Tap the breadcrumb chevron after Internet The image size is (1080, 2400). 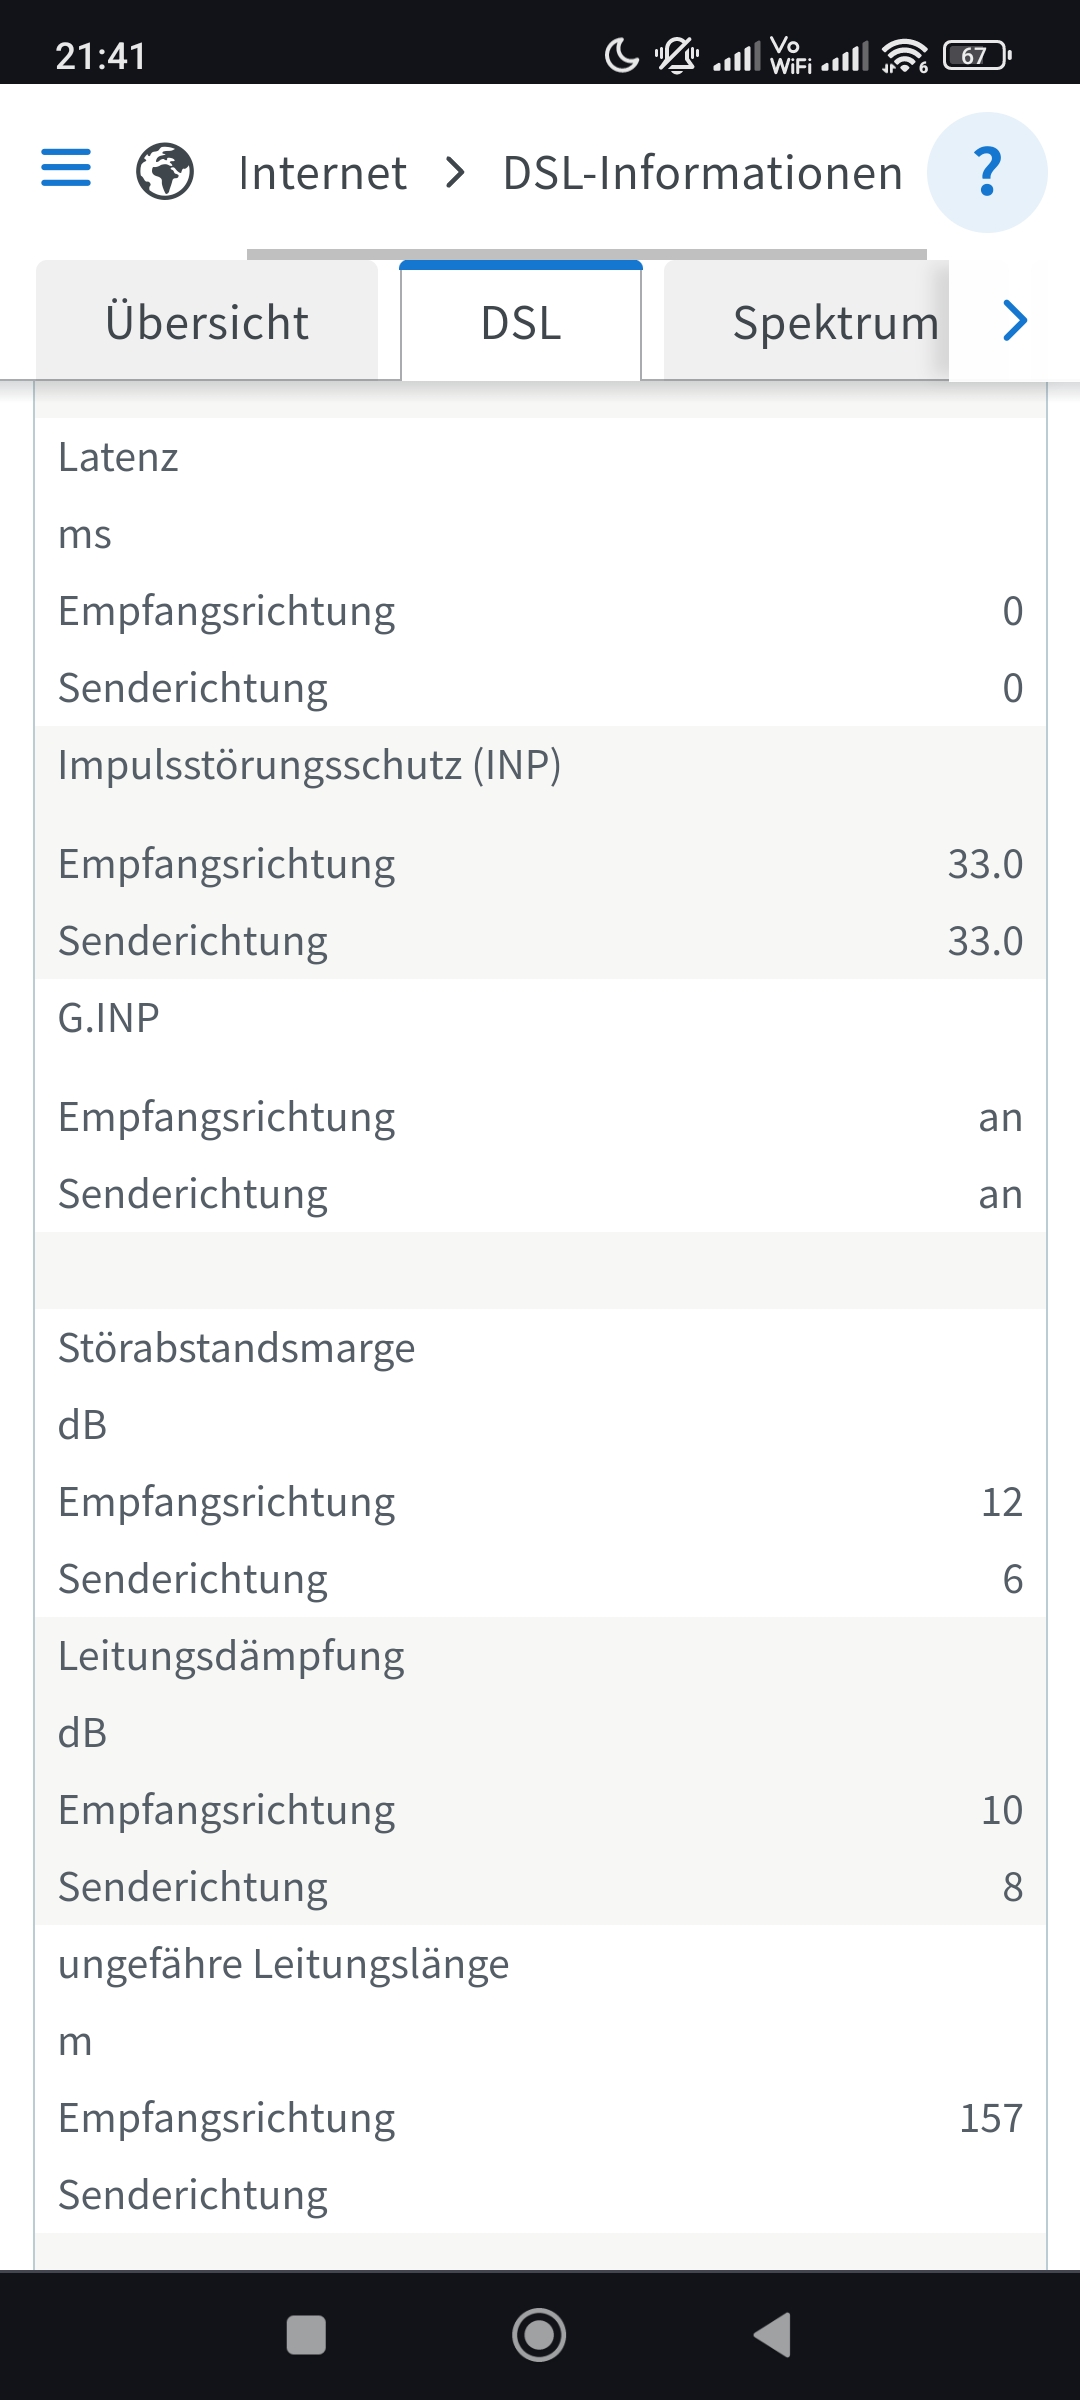click(x=455, y=173)
